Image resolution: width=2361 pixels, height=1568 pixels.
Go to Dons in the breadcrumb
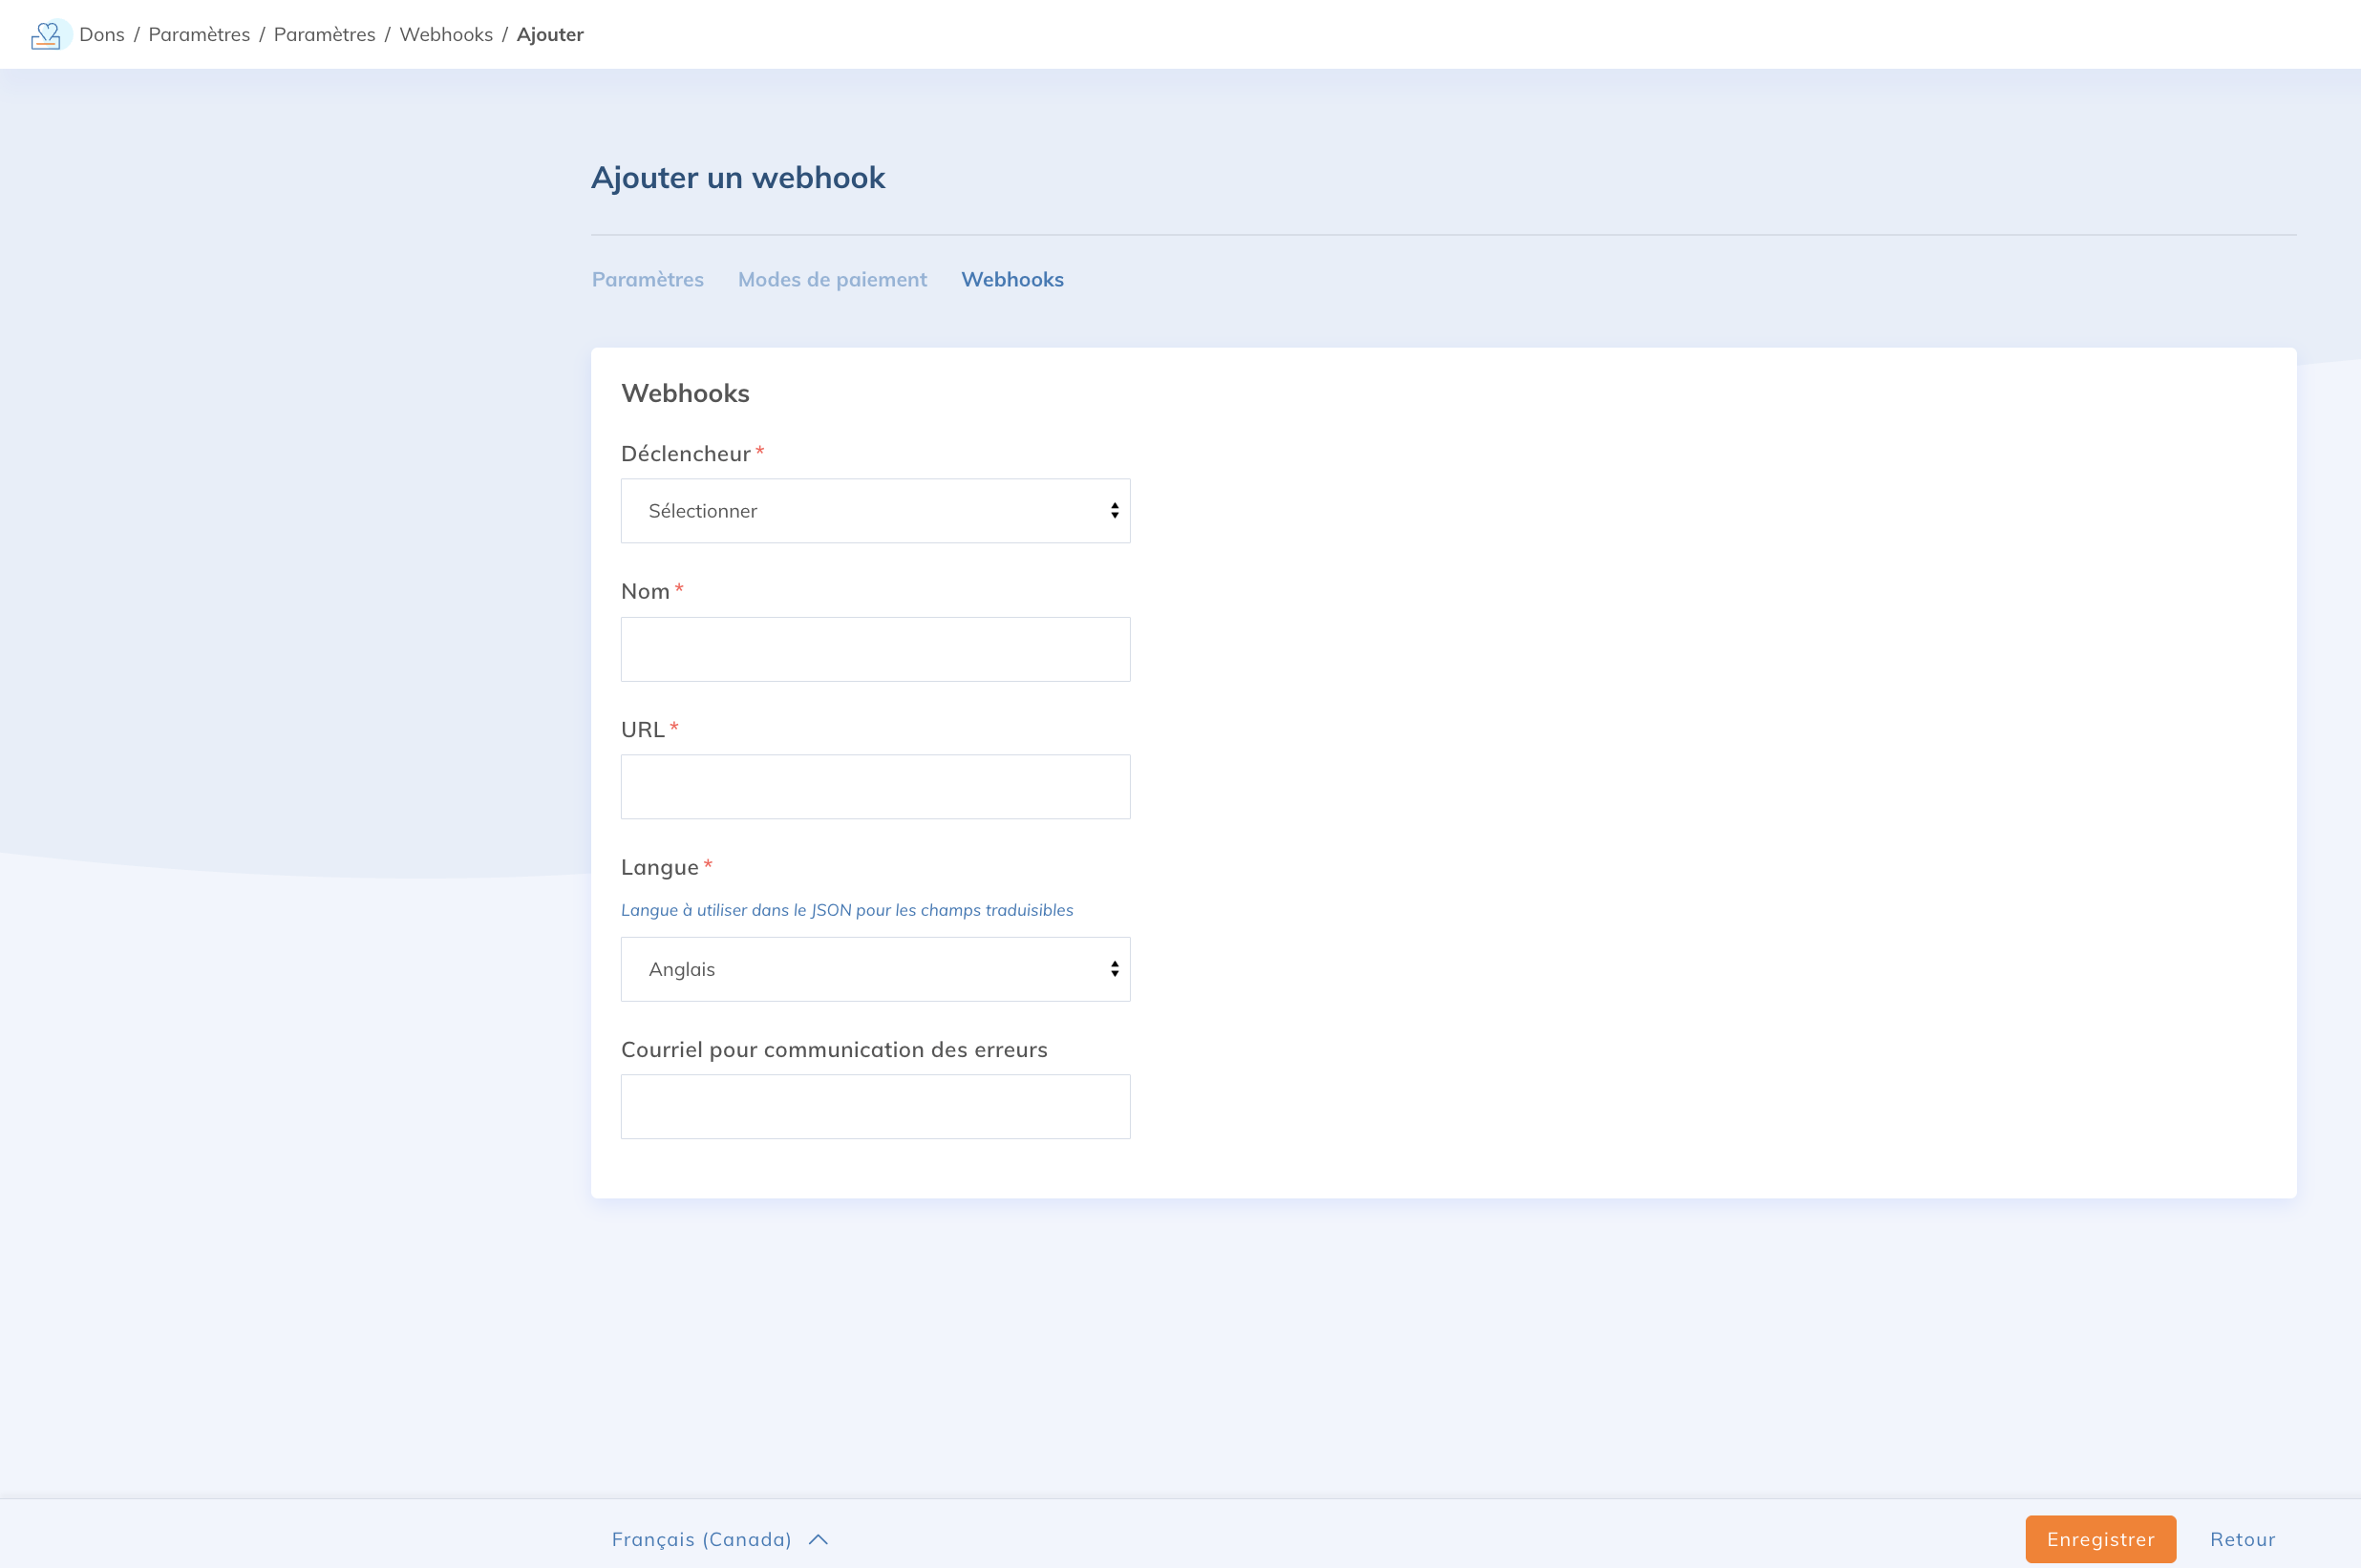(102, 35)
